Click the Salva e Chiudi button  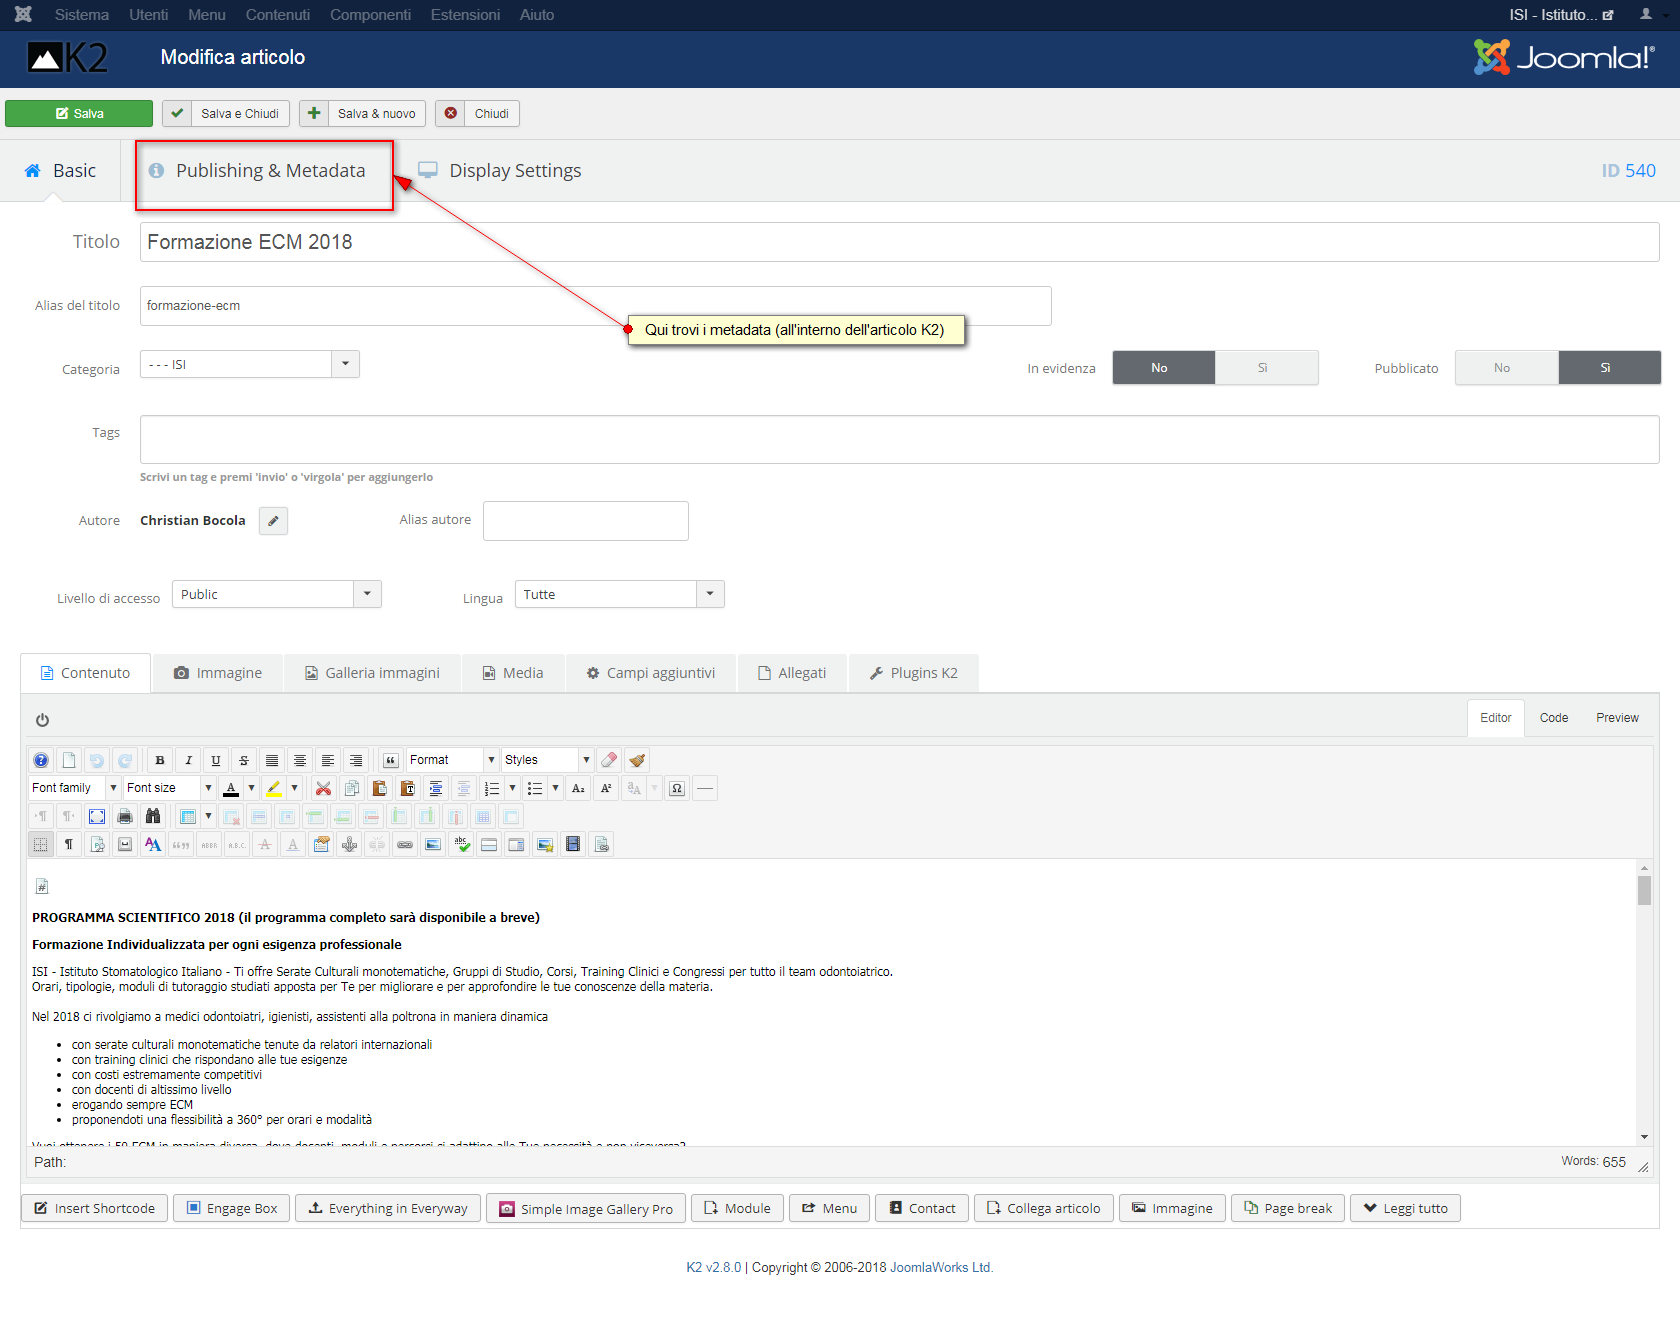(x=226, y=113)
